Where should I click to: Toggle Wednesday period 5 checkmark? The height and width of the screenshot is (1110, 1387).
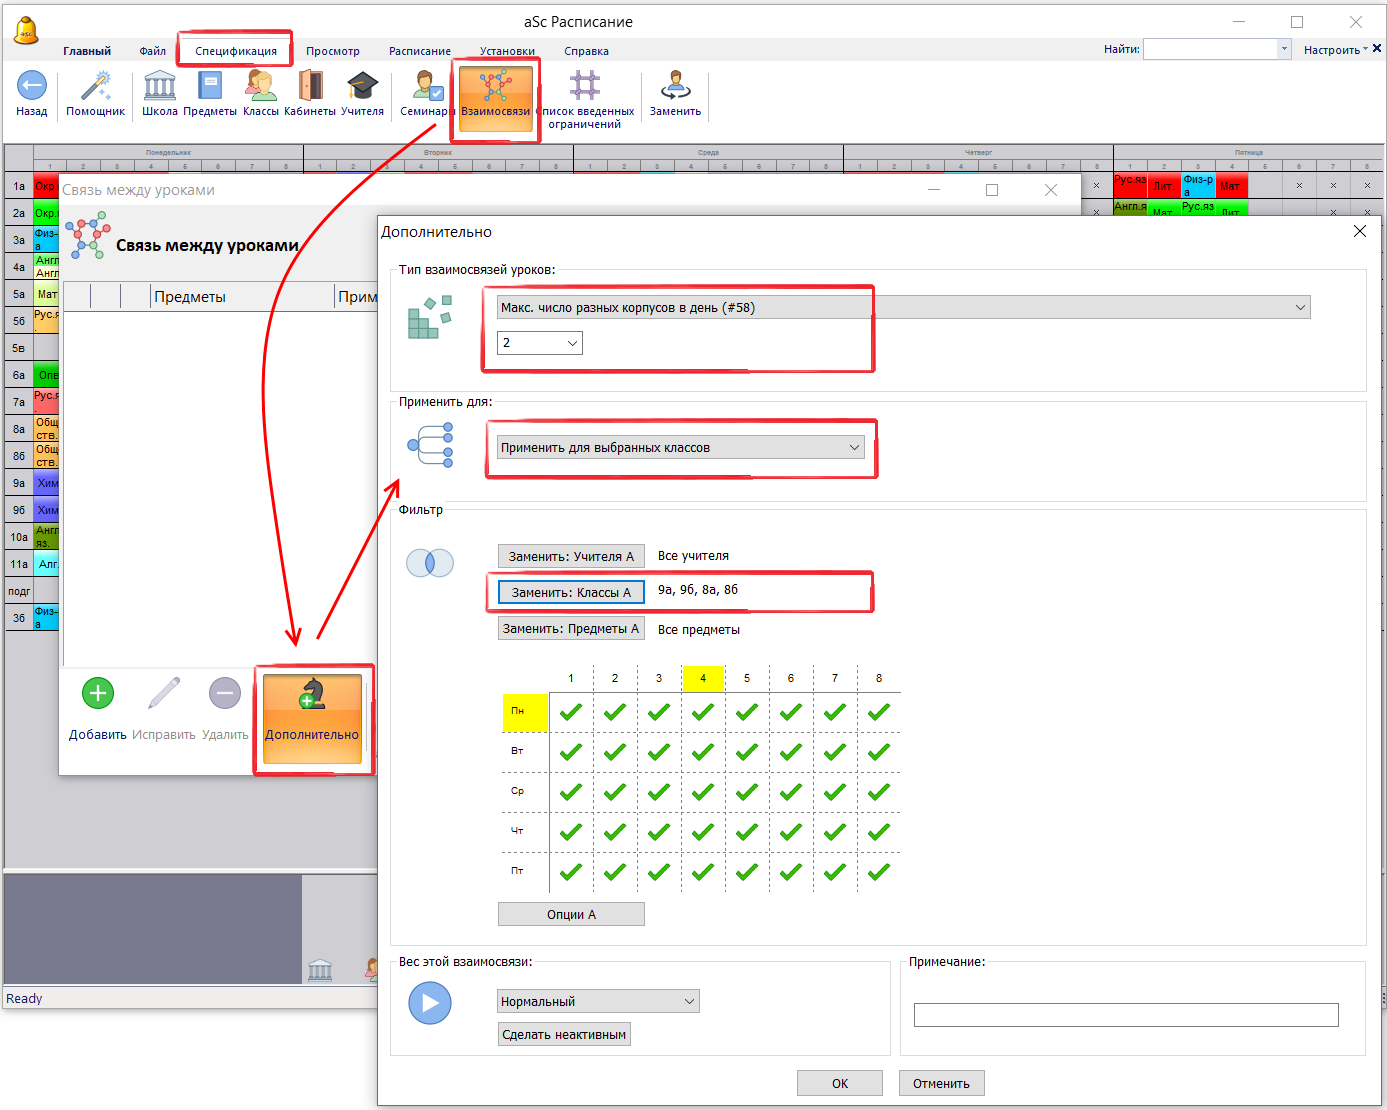tap(747, 792)
